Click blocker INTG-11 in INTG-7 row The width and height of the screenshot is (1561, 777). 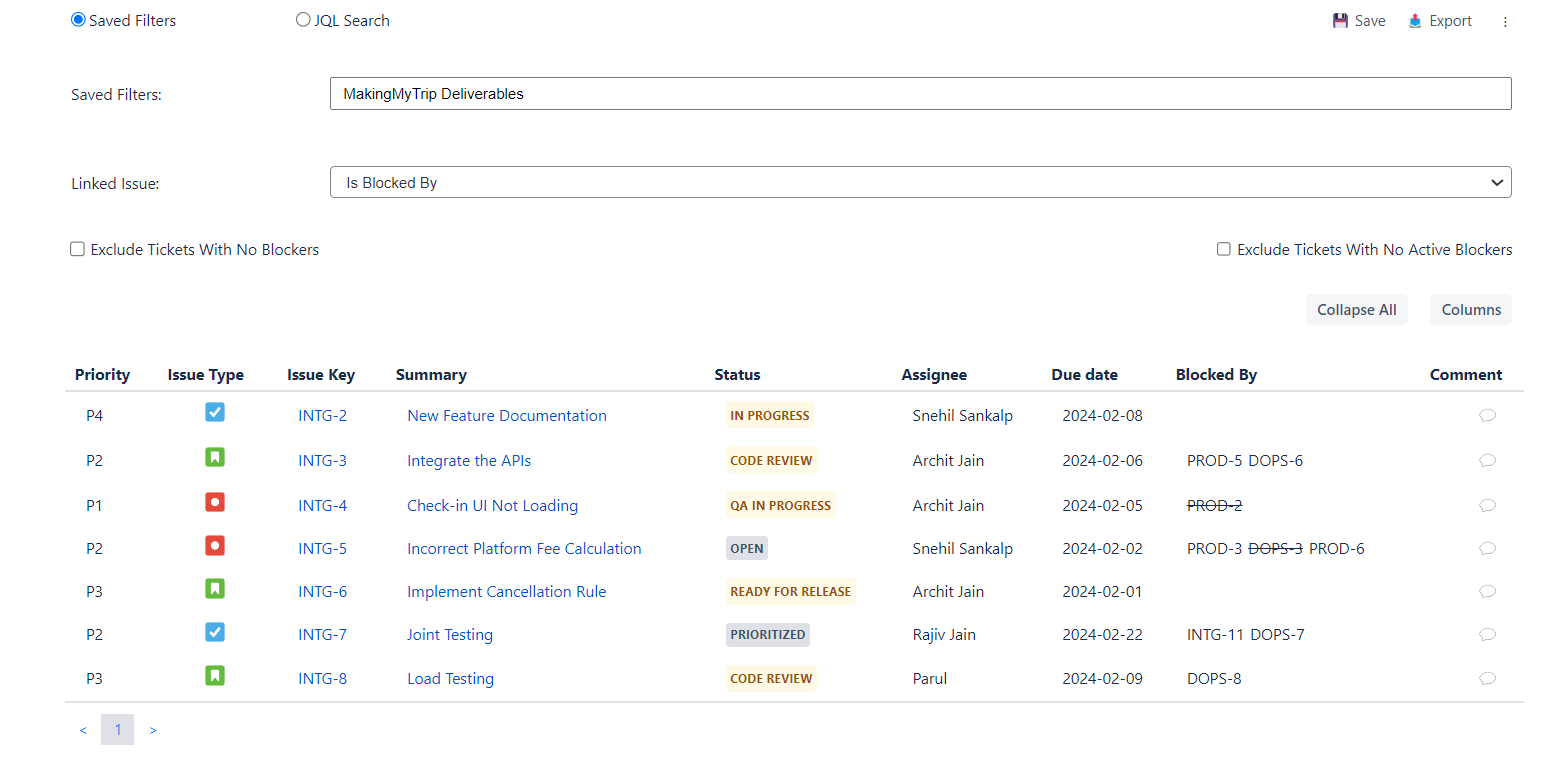[1215, 635]
